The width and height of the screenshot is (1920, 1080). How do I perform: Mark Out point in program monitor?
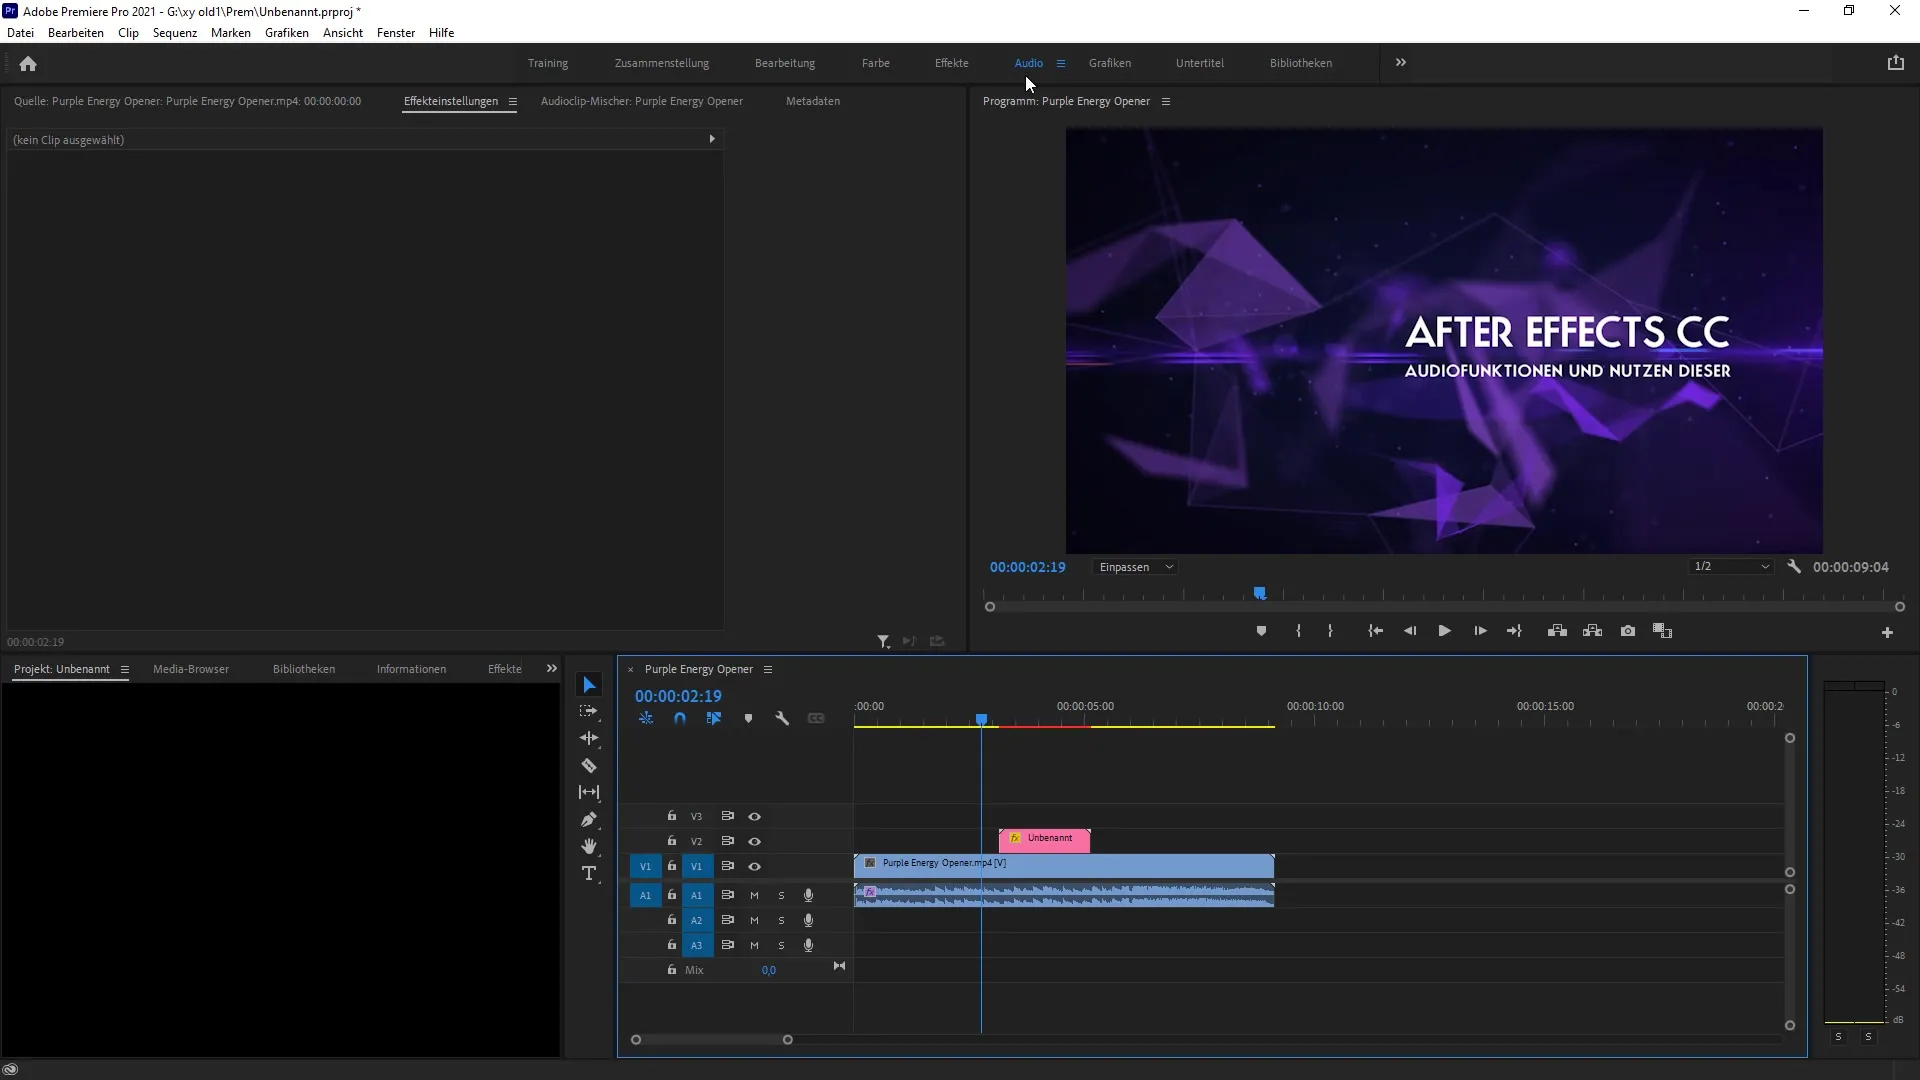[1330, 631]
